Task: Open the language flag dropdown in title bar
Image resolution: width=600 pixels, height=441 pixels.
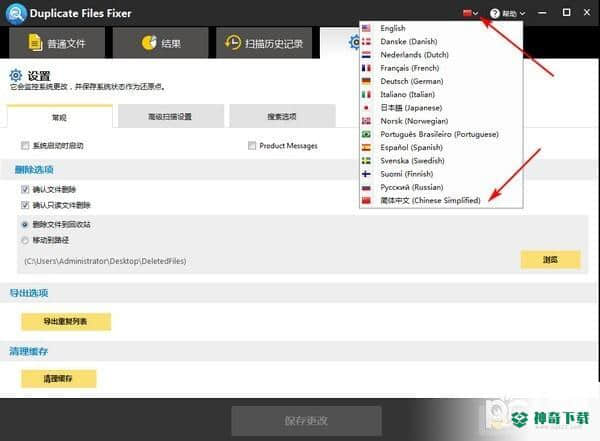Action: coord(470,13)
